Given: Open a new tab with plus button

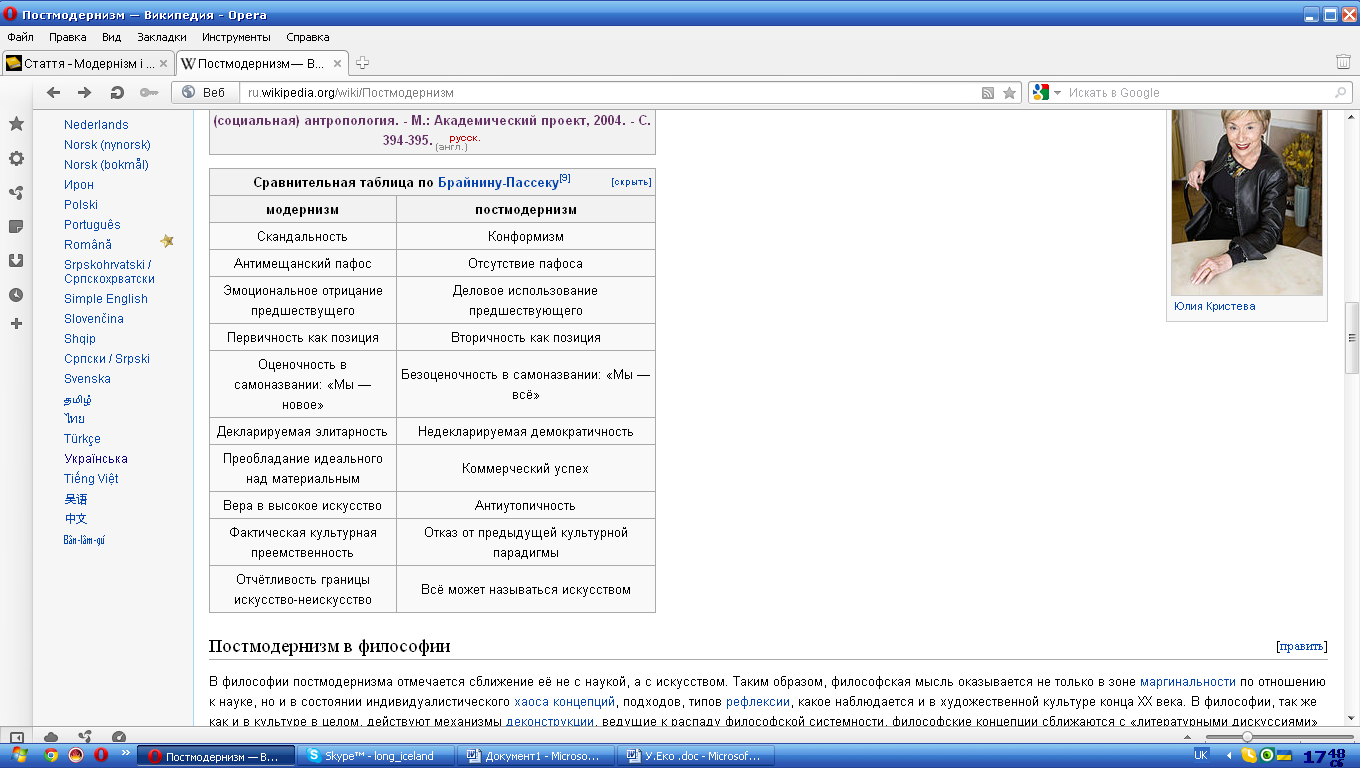Looking at the screenshot, I should [x=363, y=63].
